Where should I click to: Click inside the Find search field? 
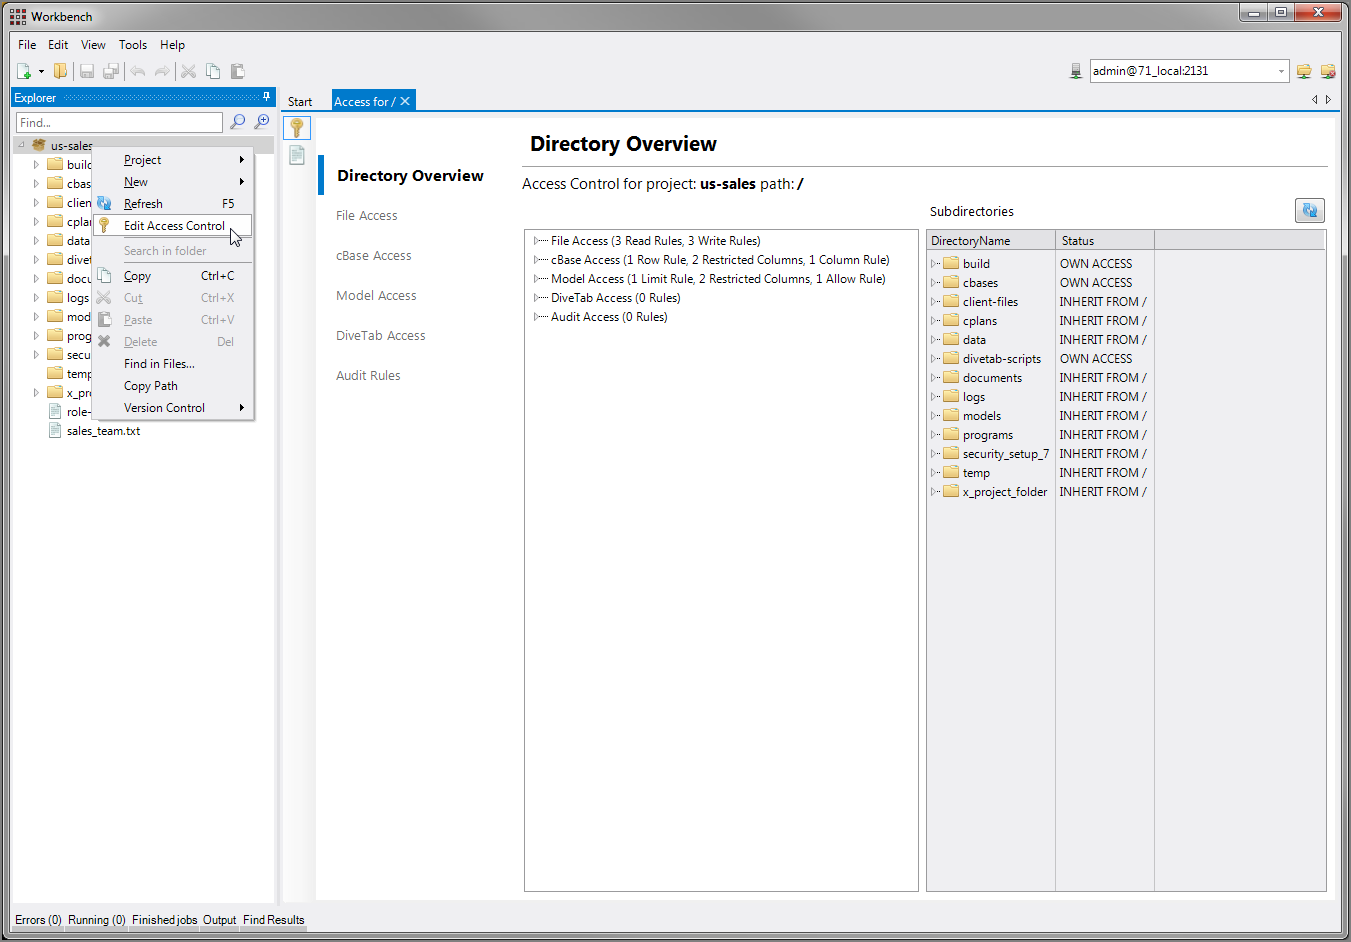coord(118,121)
